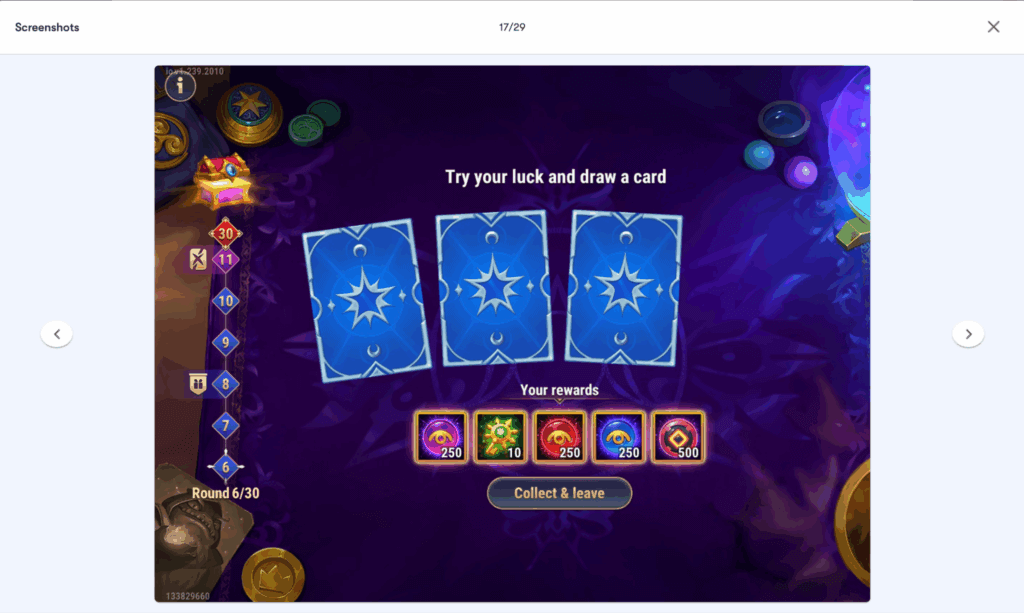Image resolution: width=1024 pixels, height=613 pixels.
Task: Draw the left face-down card
Action: [x=366, y=300]
